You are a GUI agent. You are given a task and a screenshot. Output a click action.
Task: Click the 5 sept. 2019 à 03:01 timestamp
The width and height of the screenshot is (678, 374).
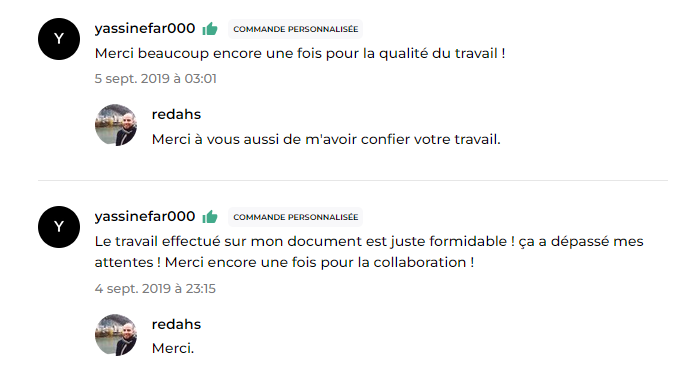coord(156,79)
